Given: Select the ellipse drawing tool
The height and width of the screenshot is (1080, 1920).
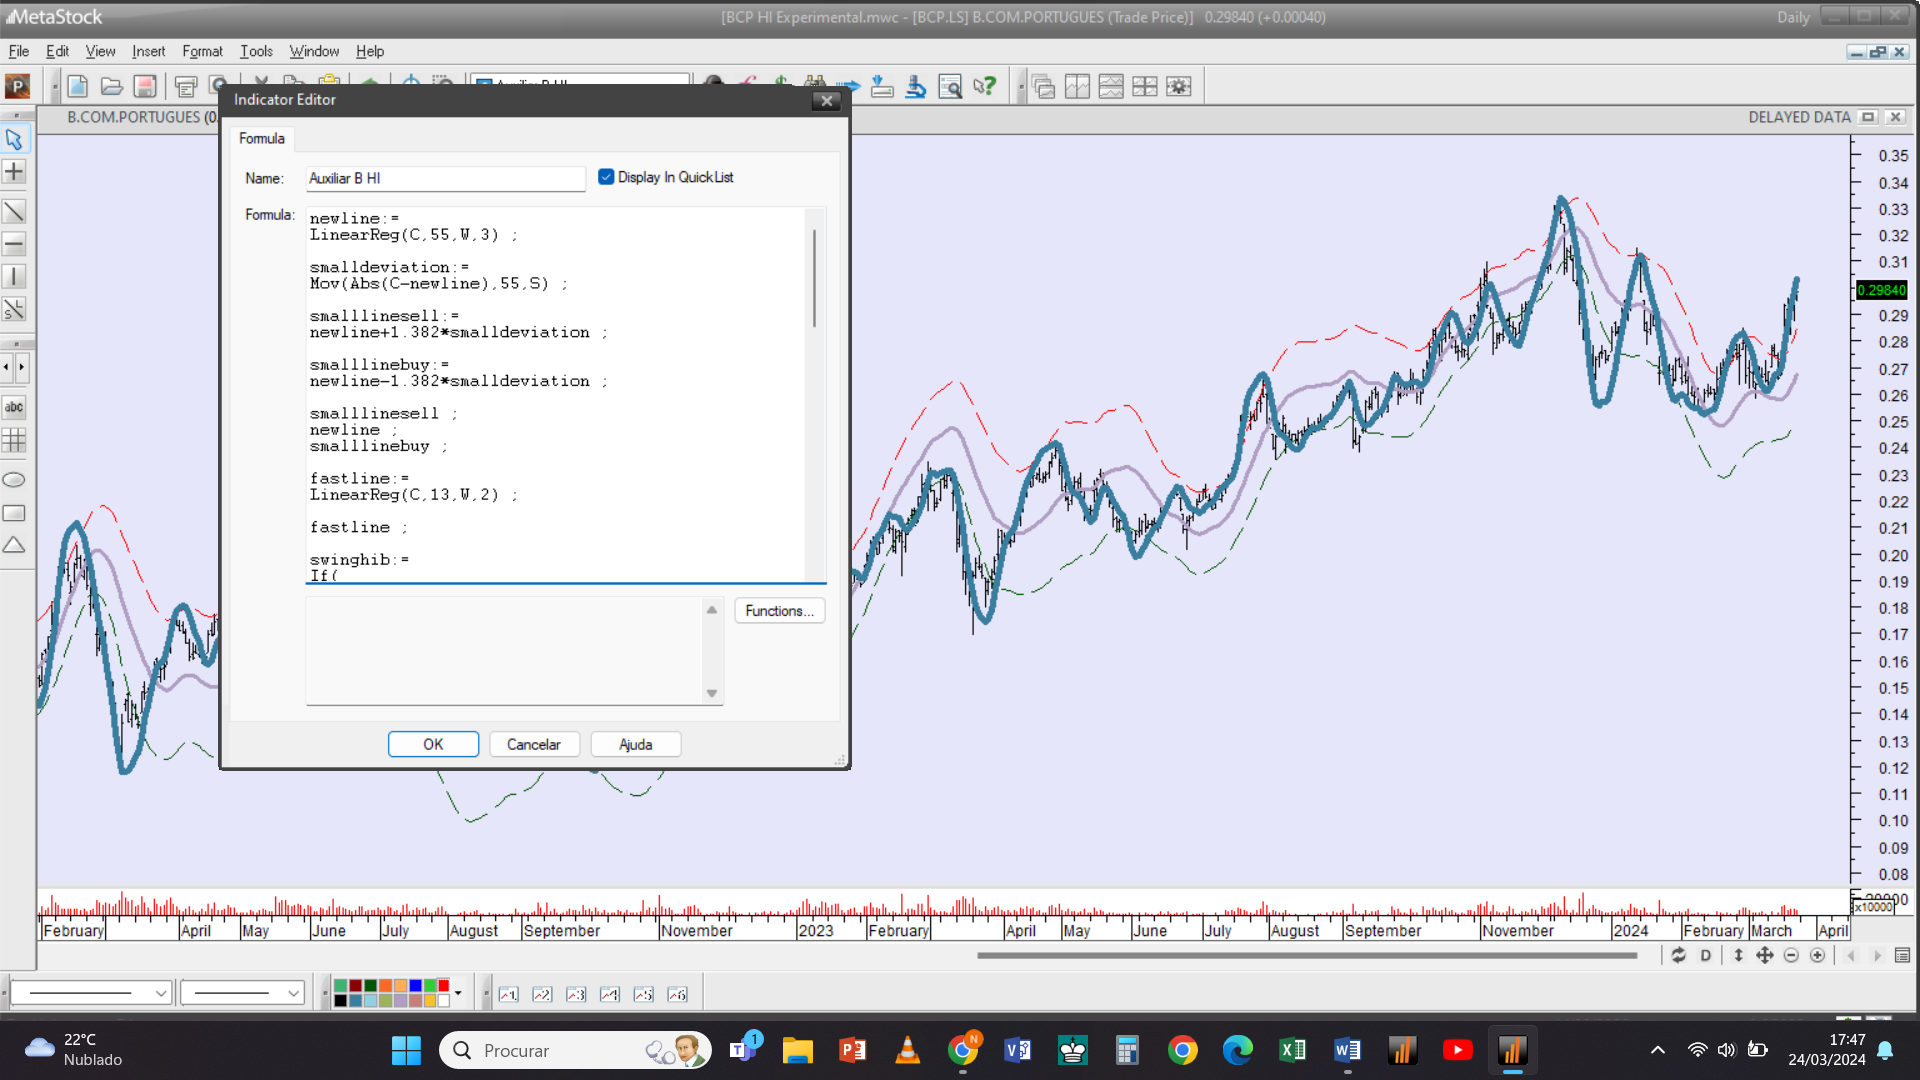Looking at the screenshot, I should [x=14, y=480].
